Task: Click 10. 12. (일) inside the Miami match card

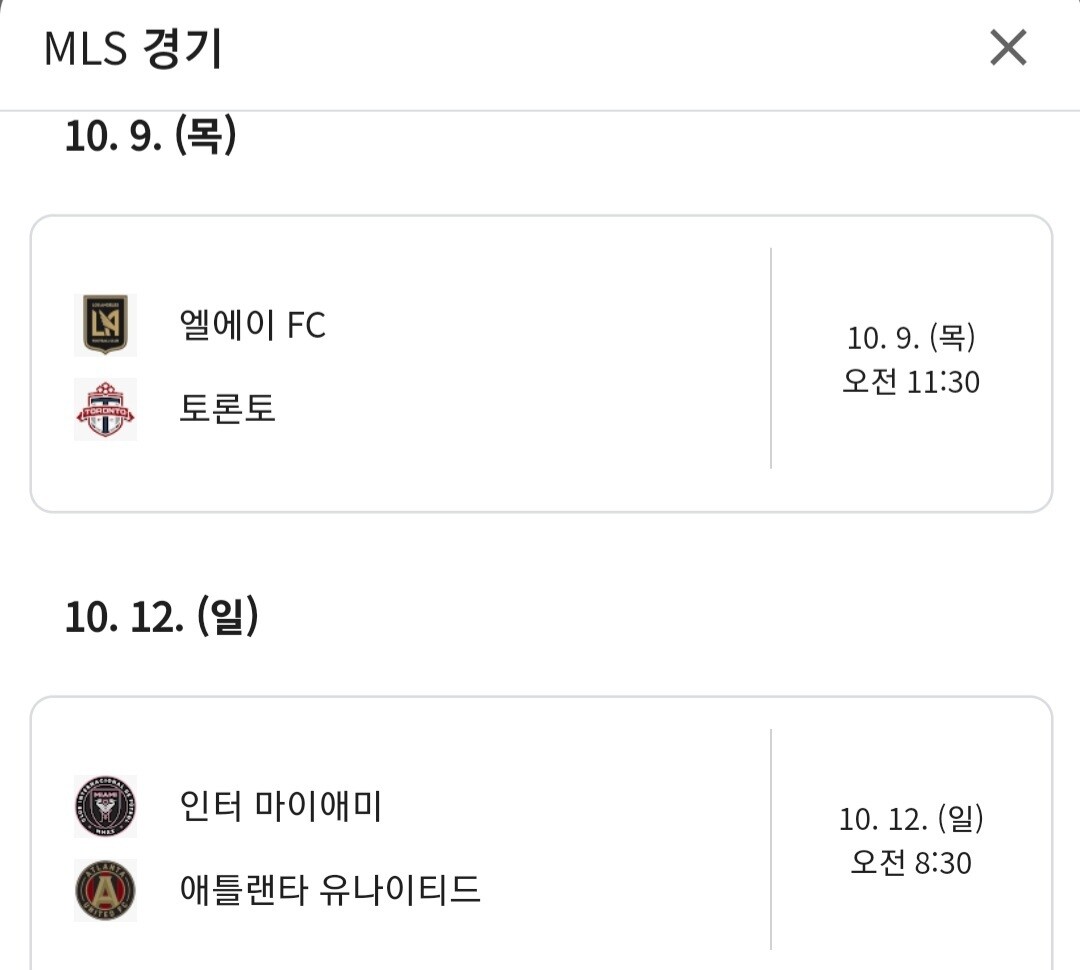Action: (x=911, y=820)
